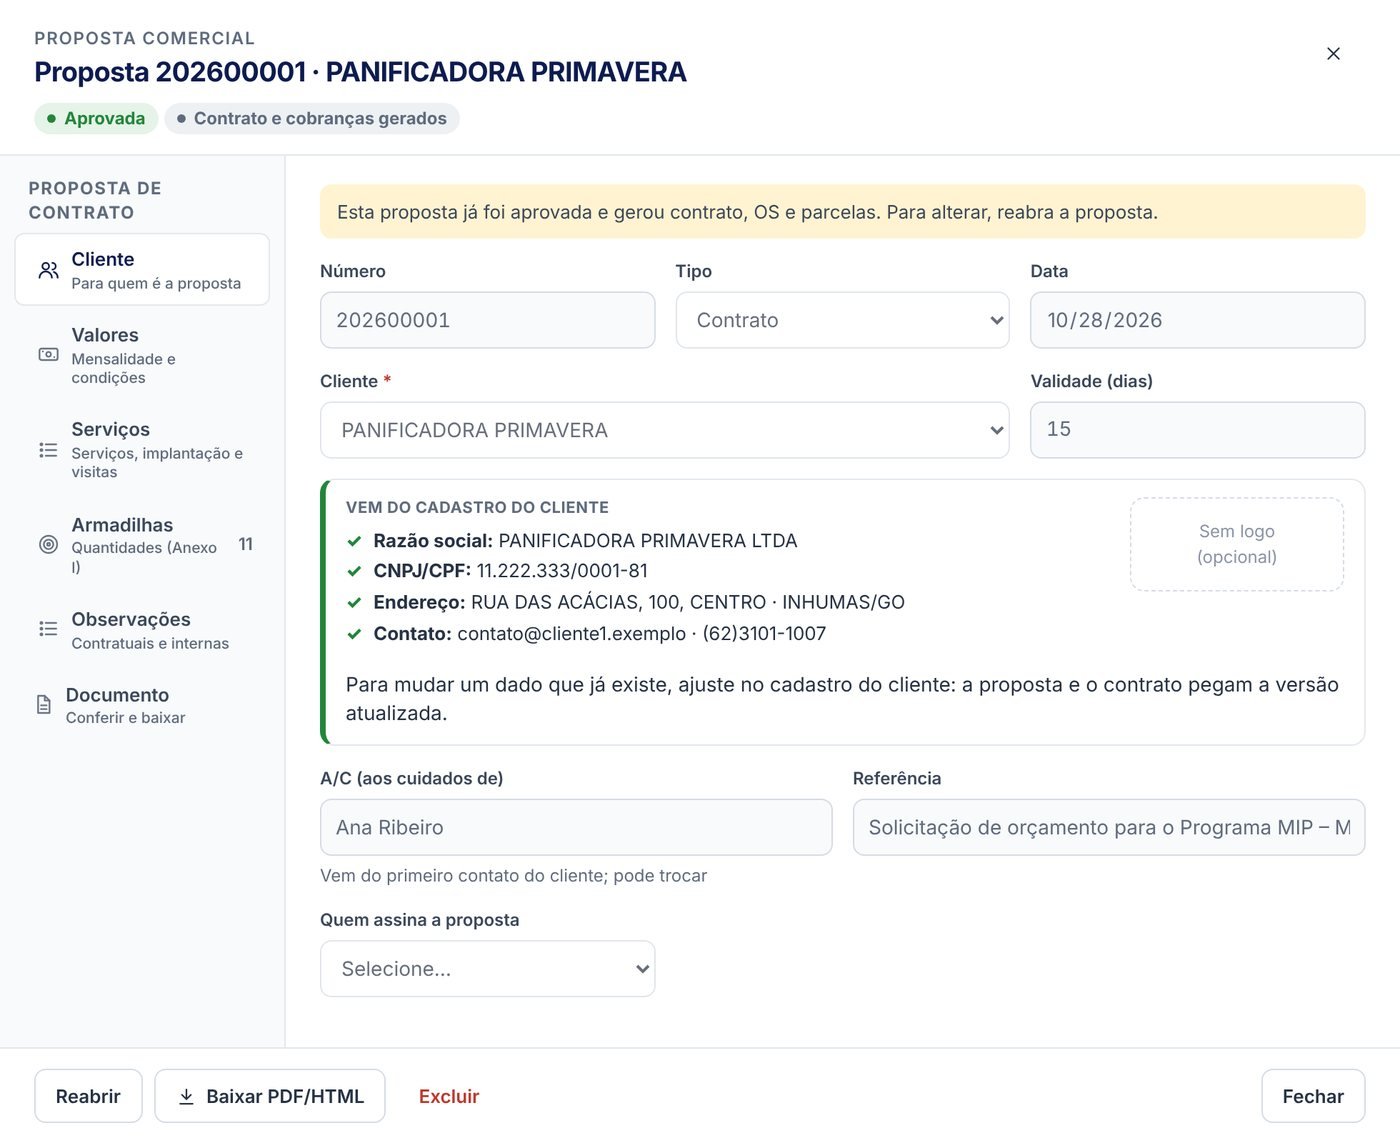Screen dimensions: 1400x1143
Task: Click the Número field 202600001
Action: pos(487,320)
